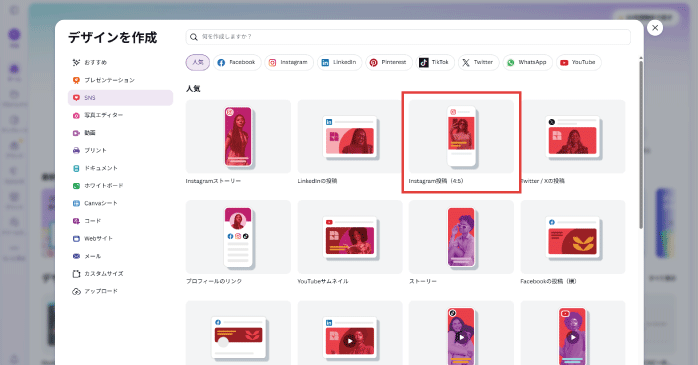Filter by YouTube chip

579,62
